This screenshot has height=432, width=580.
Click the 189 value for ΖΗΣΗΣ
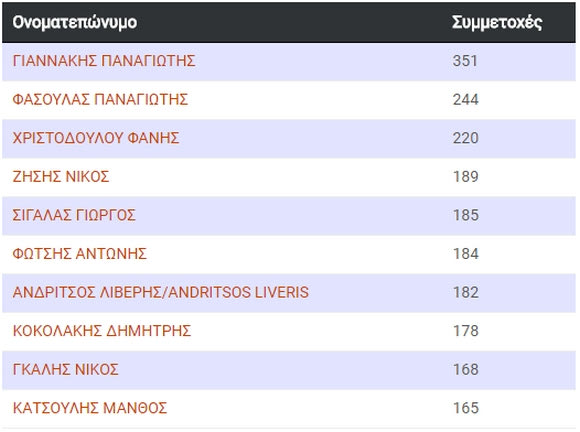466,176
